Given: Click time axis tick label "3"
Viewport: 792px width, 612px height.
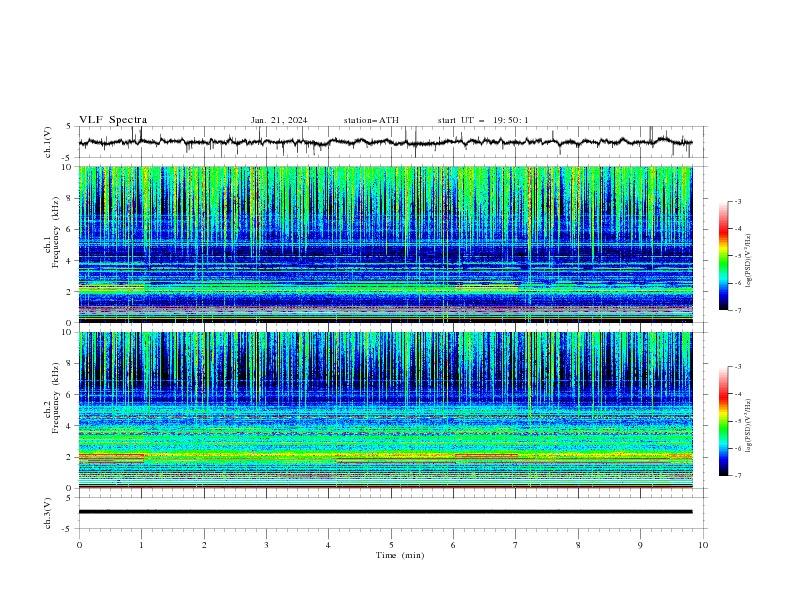Looking at the screenshot, I should tap(266, 545).
